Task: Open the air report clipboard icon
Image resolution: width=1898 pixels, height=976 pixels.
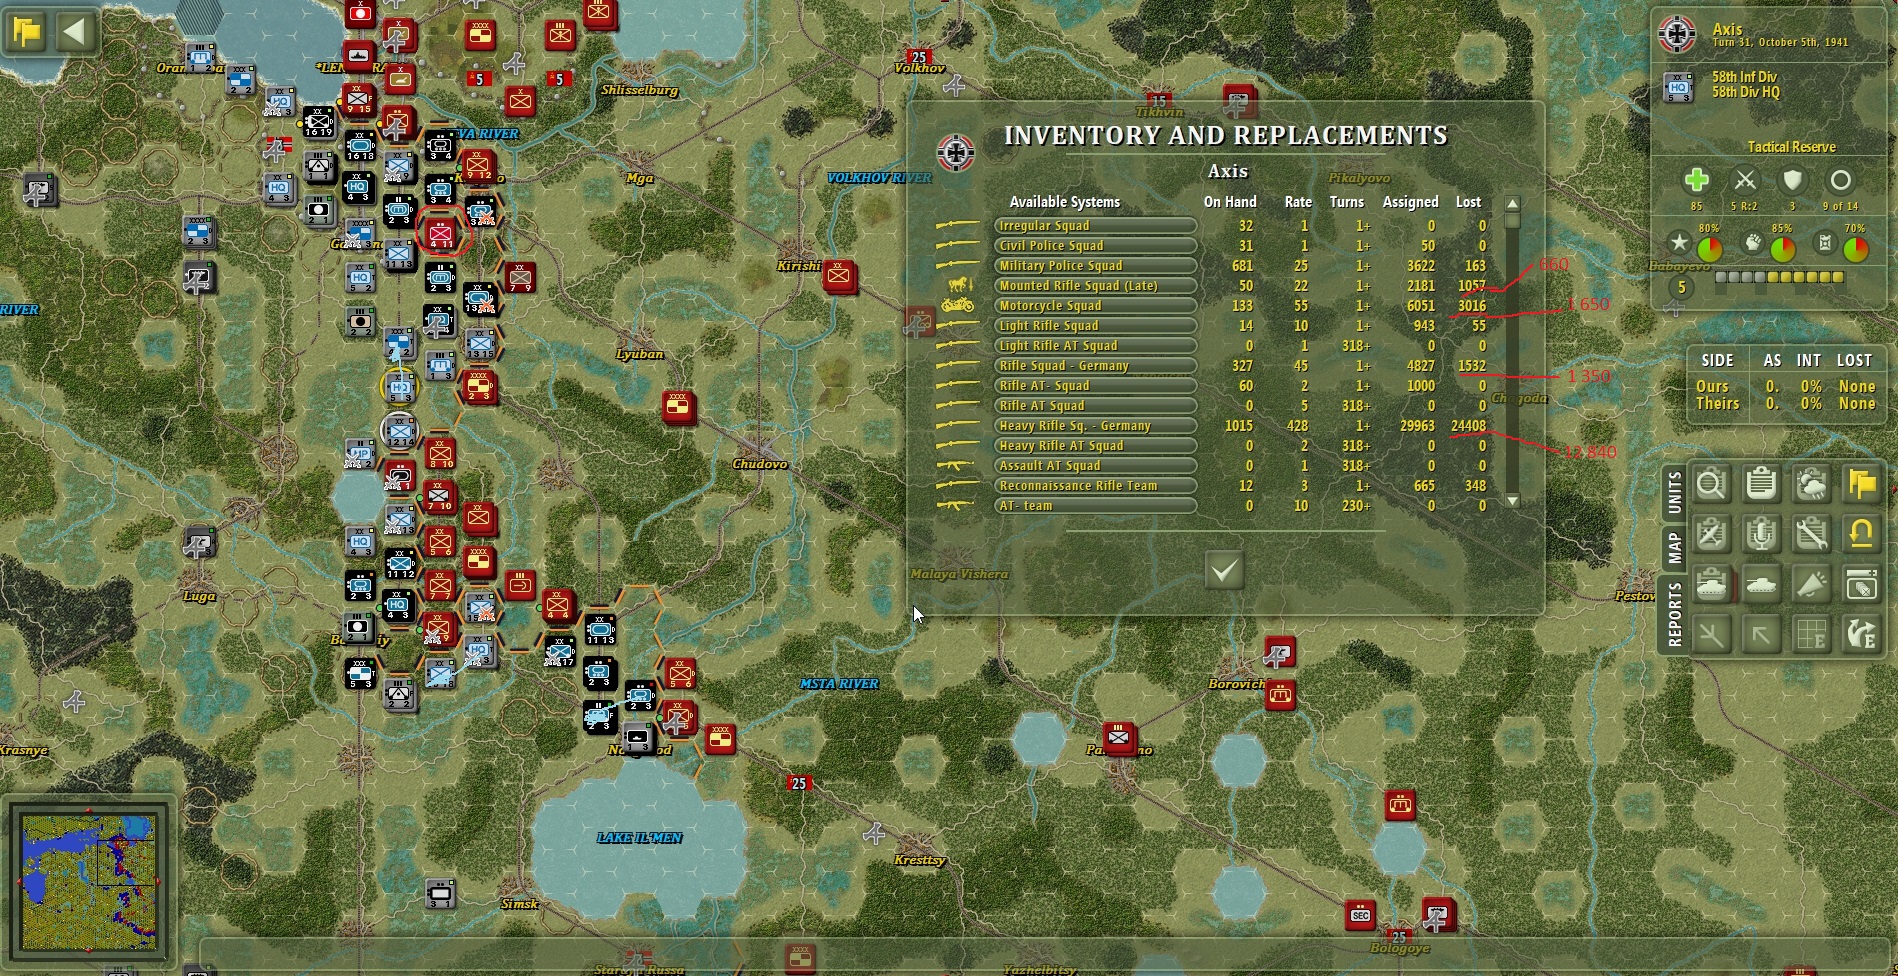Action: [1713, 533]
